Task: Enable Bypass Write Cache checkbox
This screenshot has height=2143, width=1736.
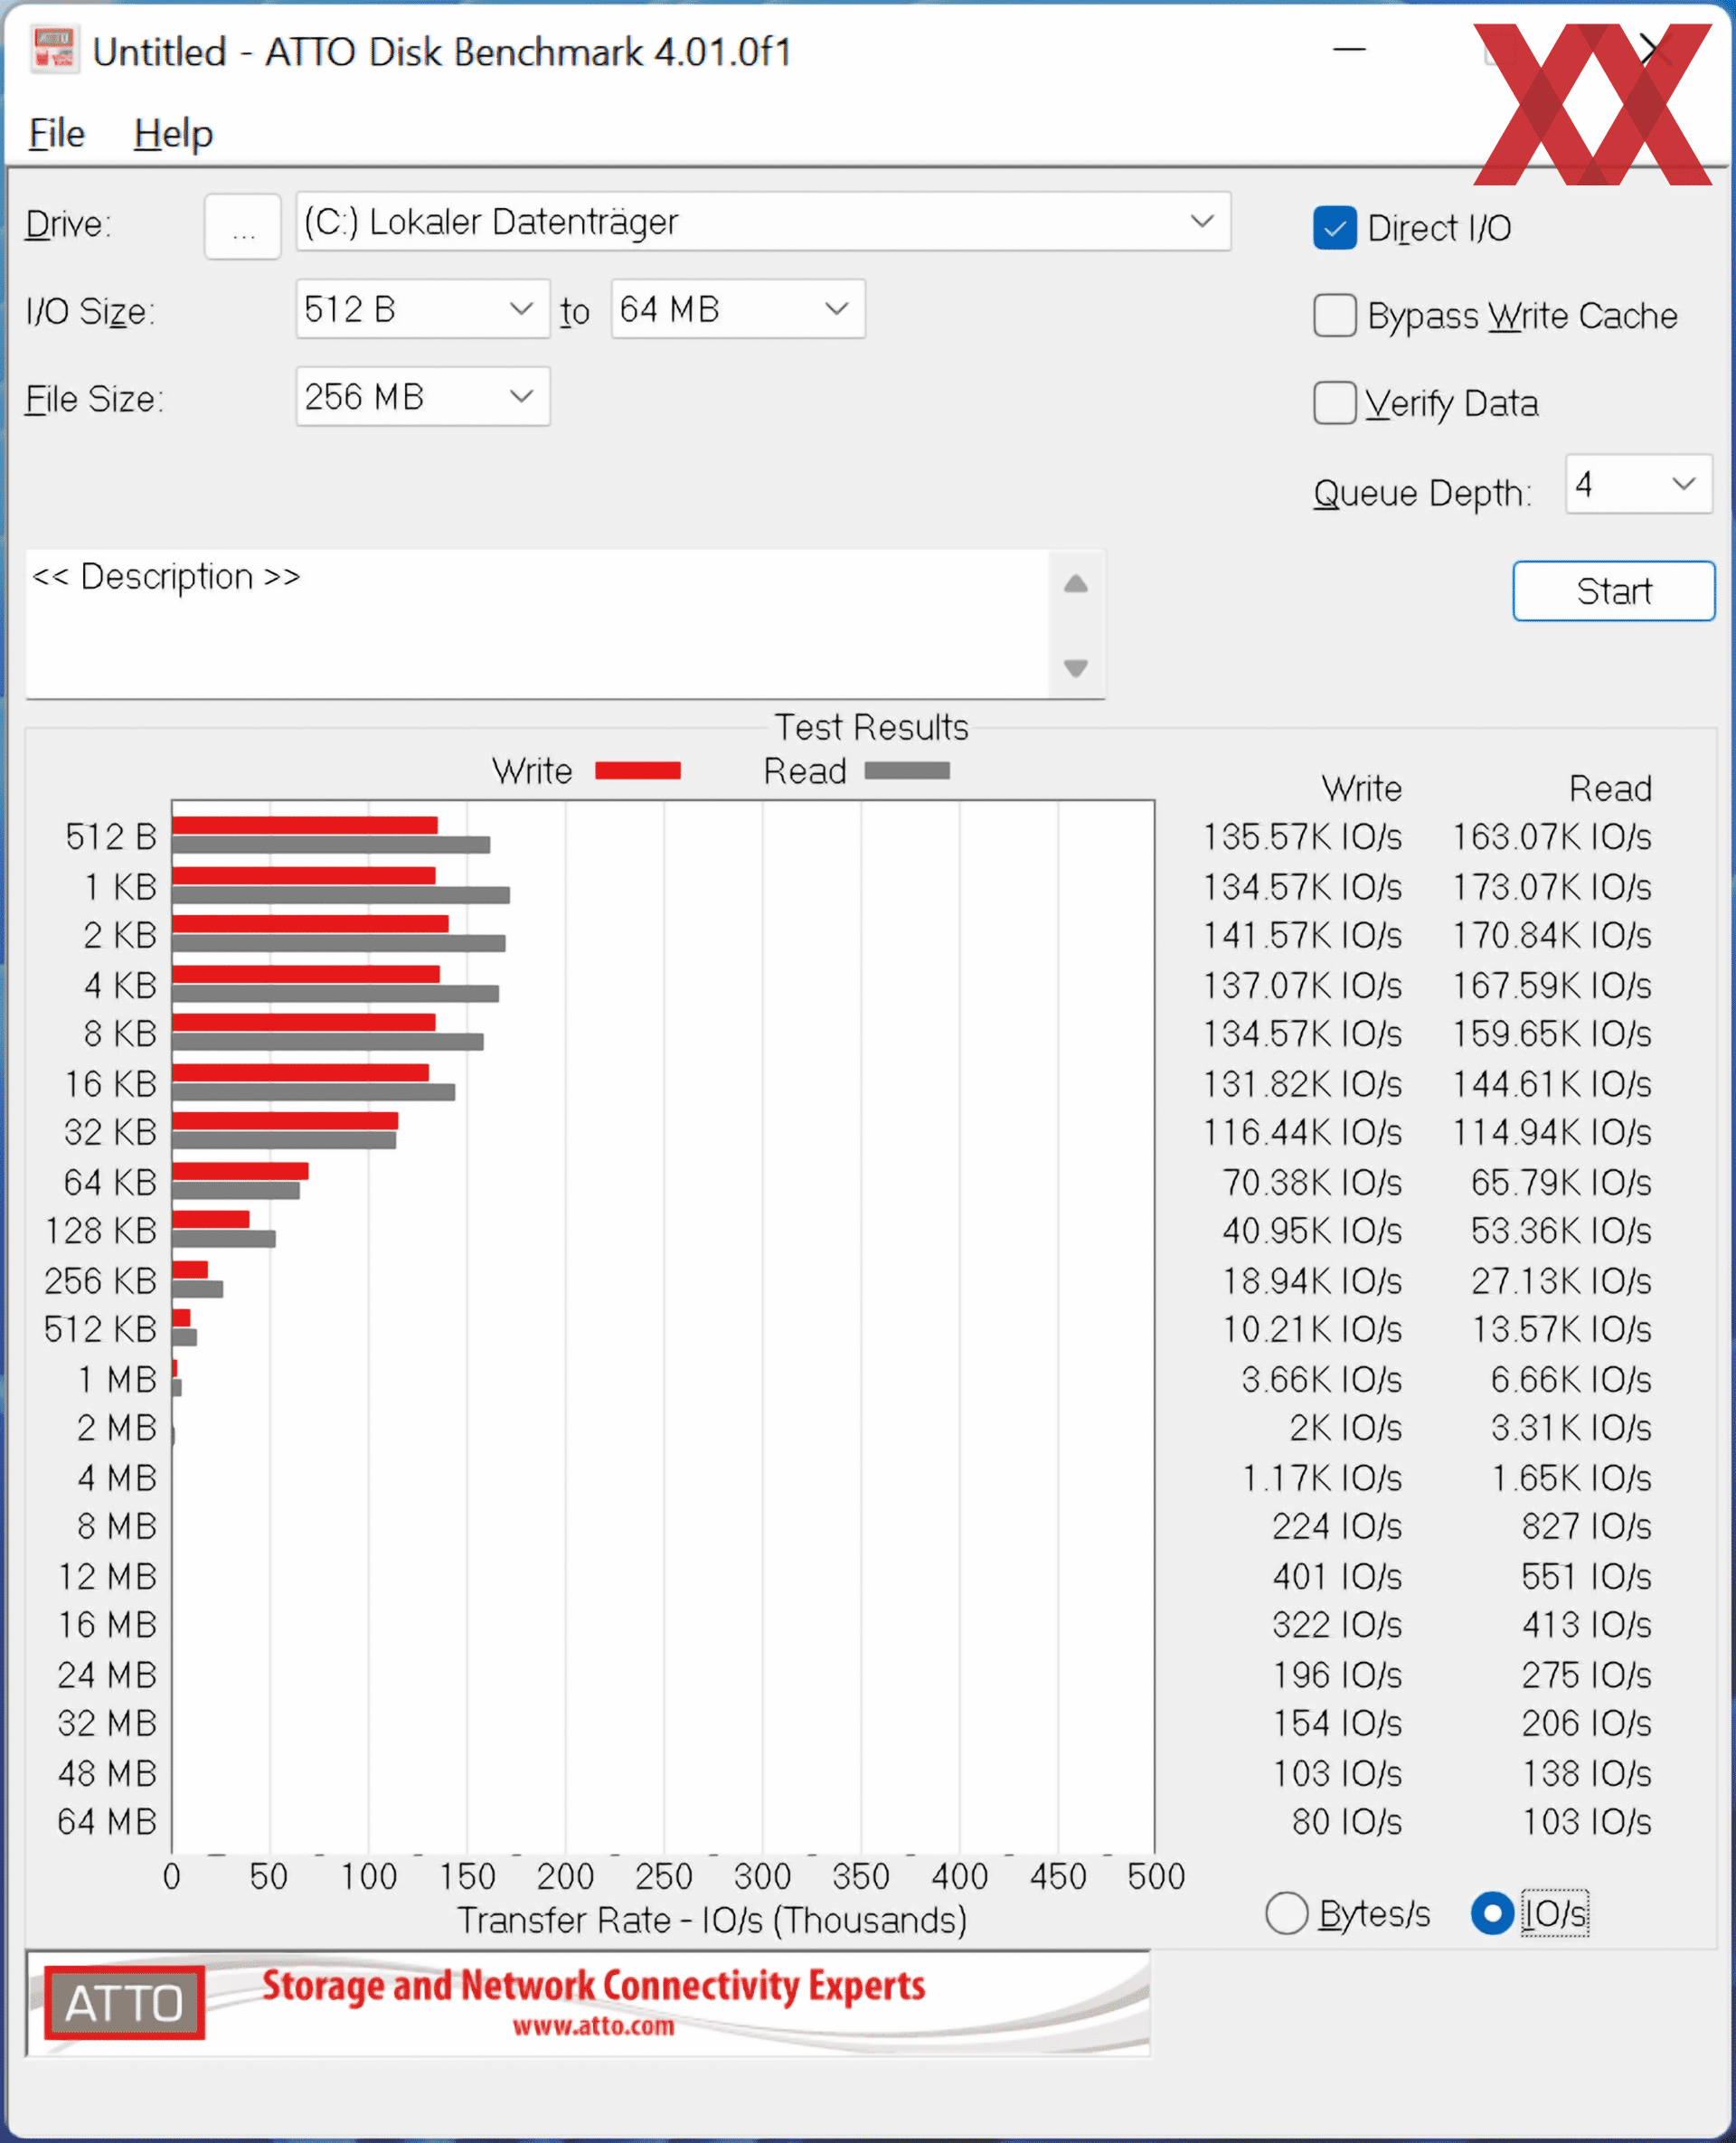Action: [x=1334, y=316]
